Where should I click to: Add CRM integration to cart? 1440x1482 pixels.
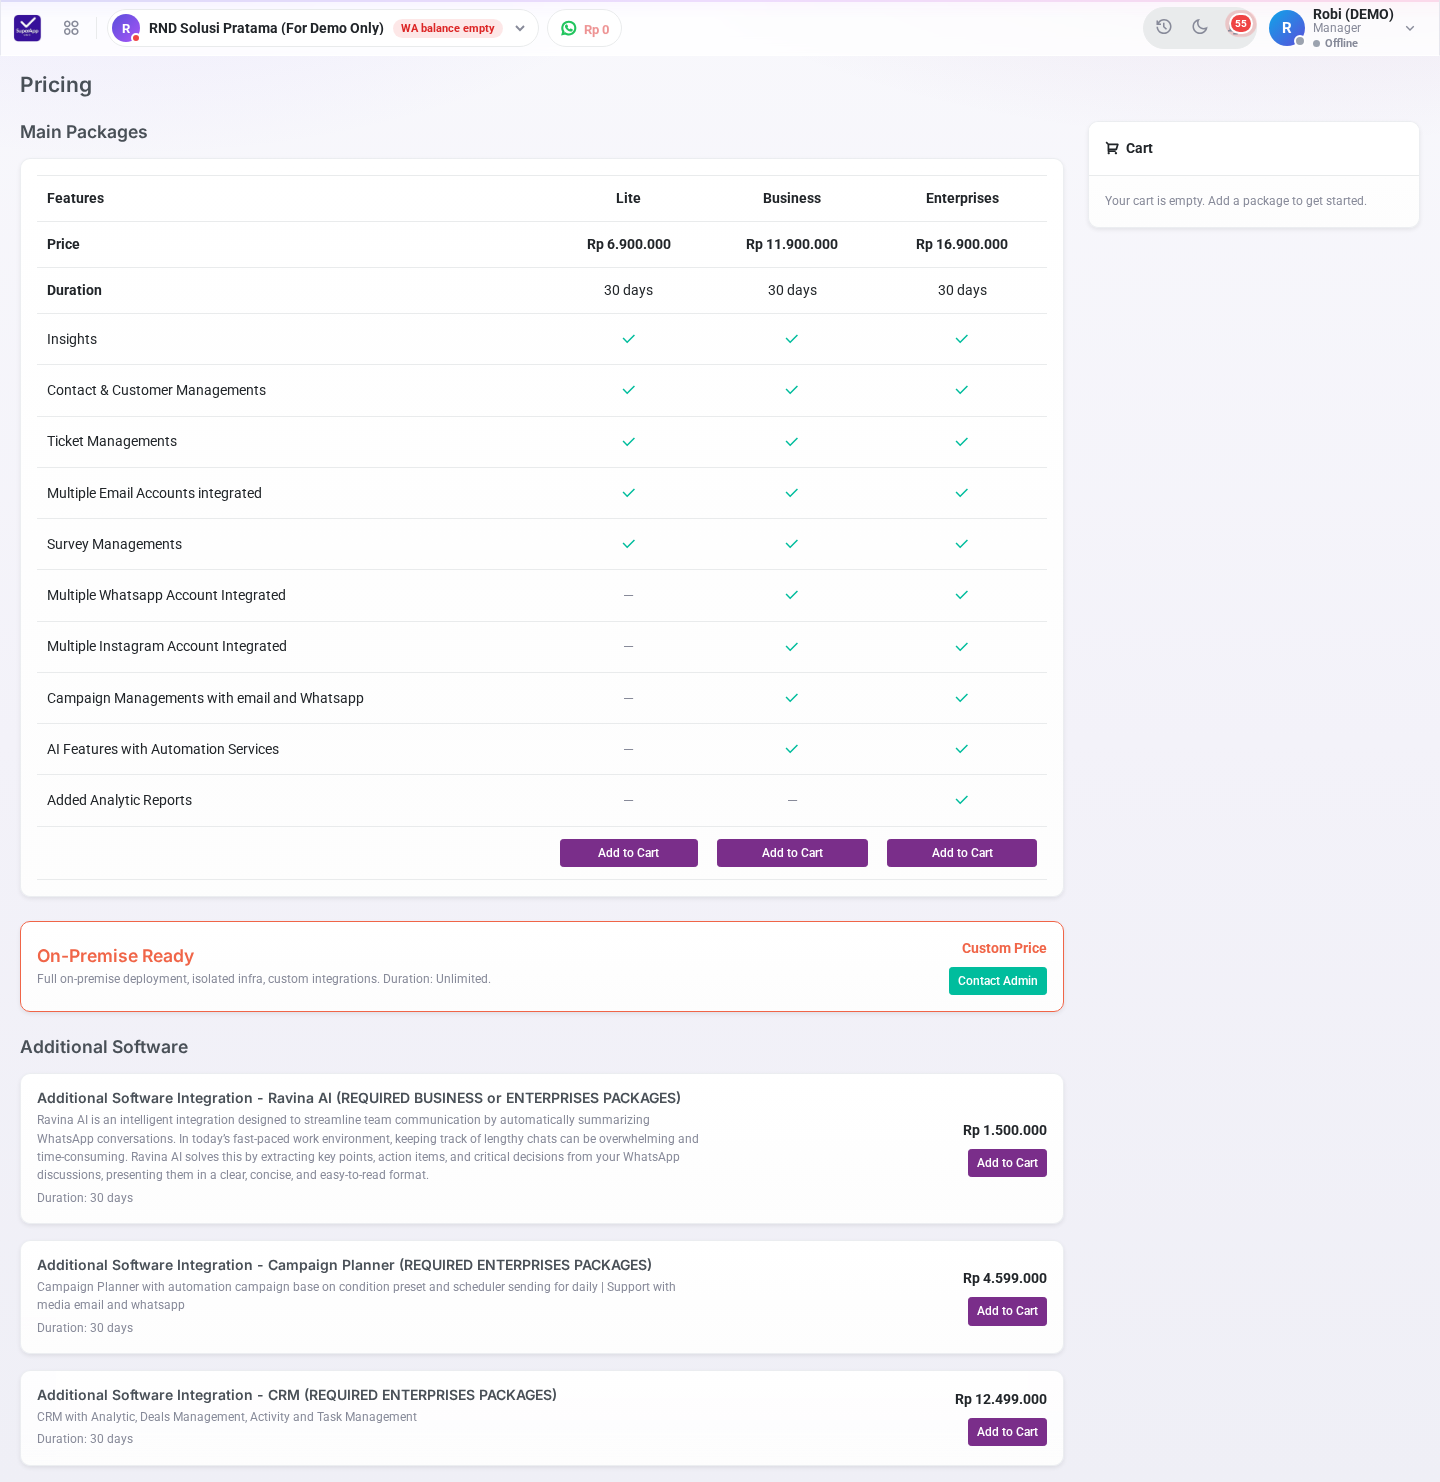pos(1007,1432)
